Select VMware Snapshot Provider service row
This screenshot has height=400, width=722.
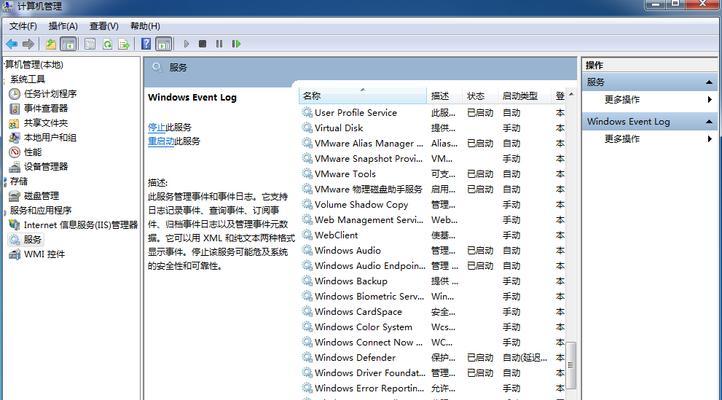pyautogui.click(x=433, y=159)
